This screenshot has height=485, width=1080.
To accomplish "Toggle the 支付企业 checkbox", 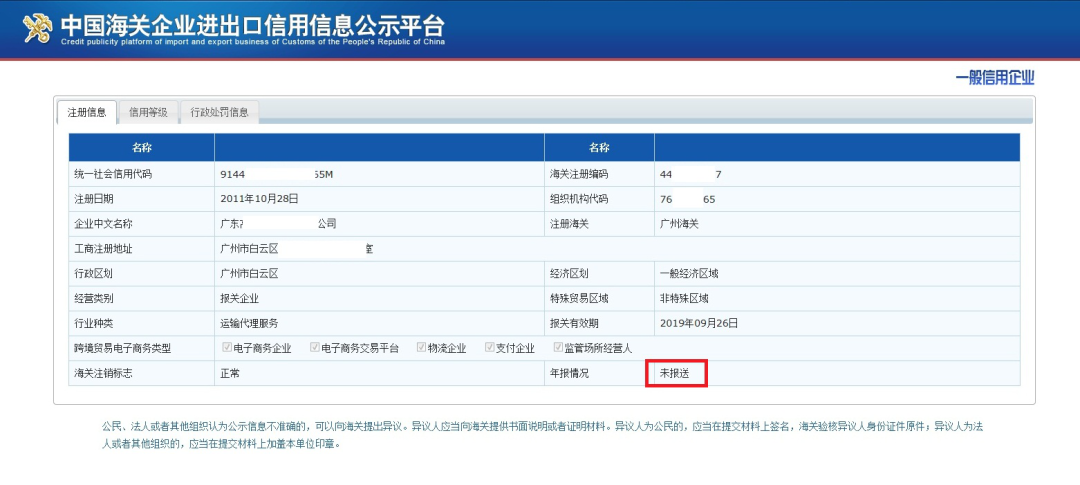I will pyautogui.click(x=490, y=347).
